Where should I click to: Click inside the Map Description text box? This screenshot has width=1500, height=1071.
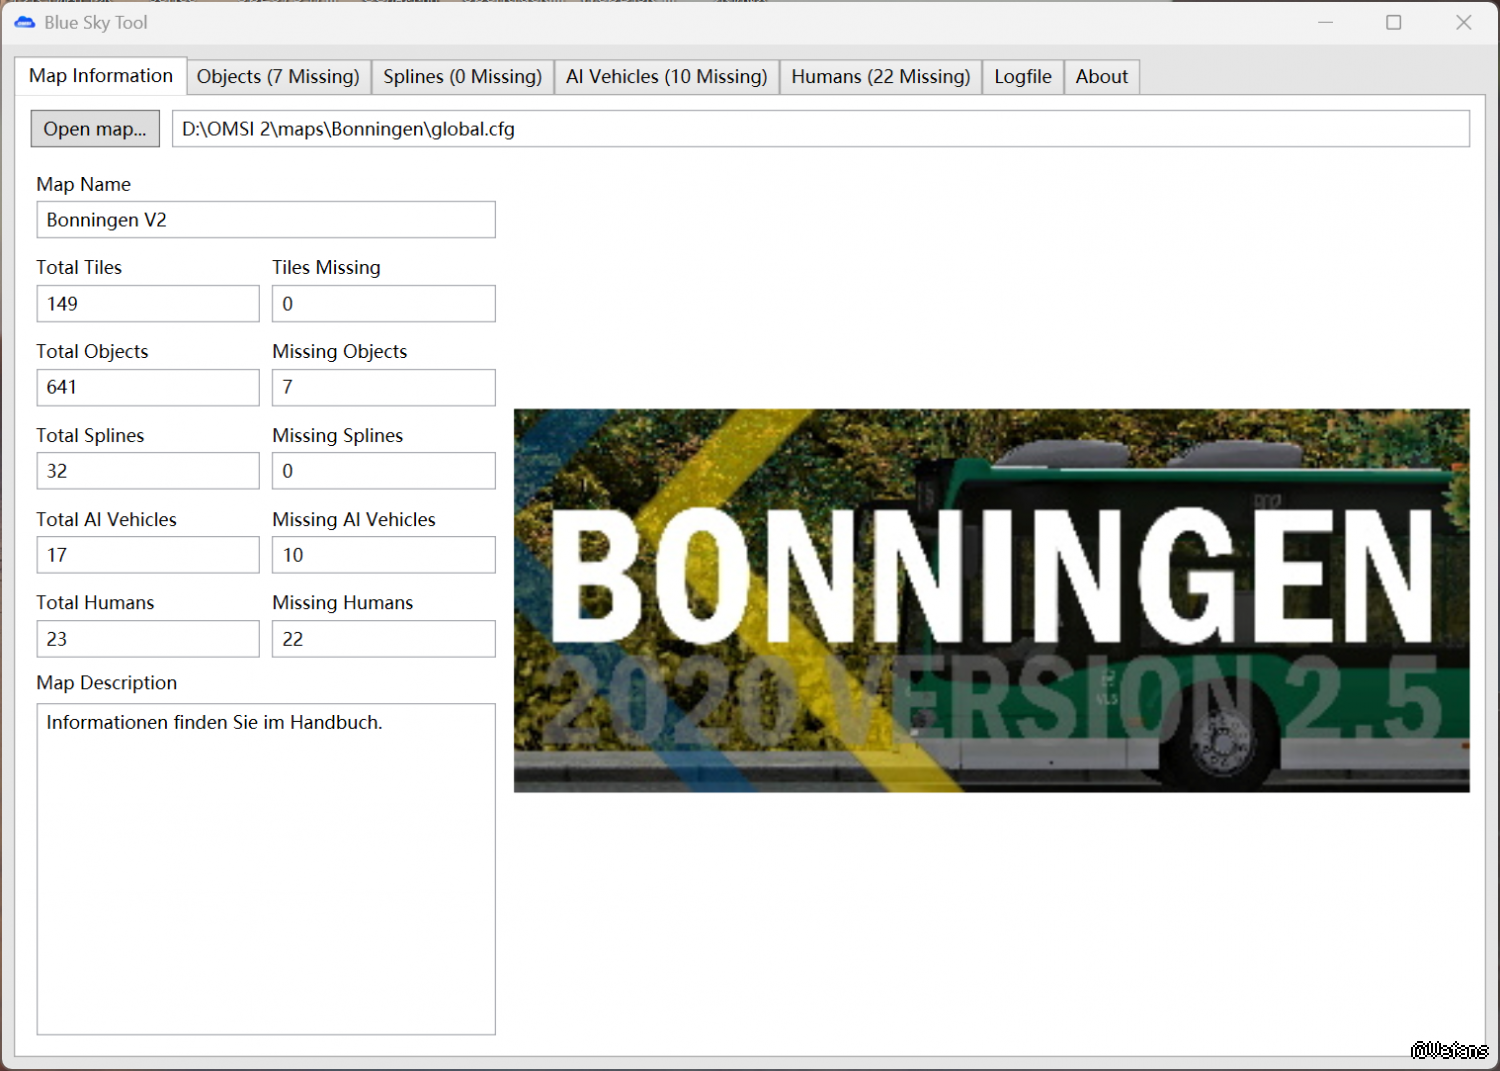click(x=265, y=868)
